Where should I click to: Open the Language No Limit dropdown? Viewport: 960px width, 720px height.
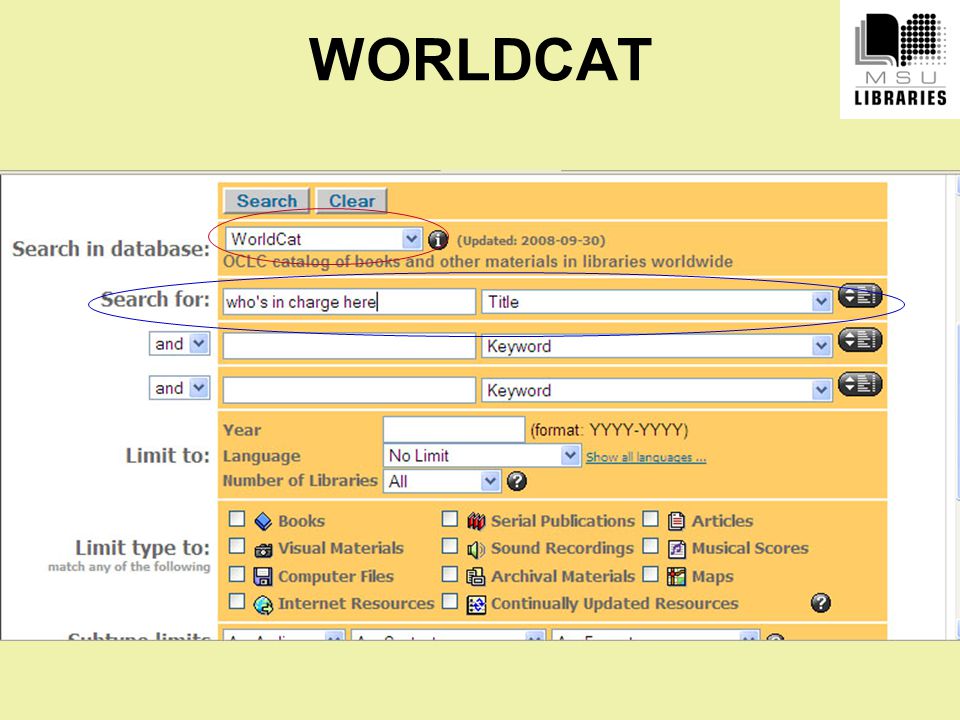(482, 456)
